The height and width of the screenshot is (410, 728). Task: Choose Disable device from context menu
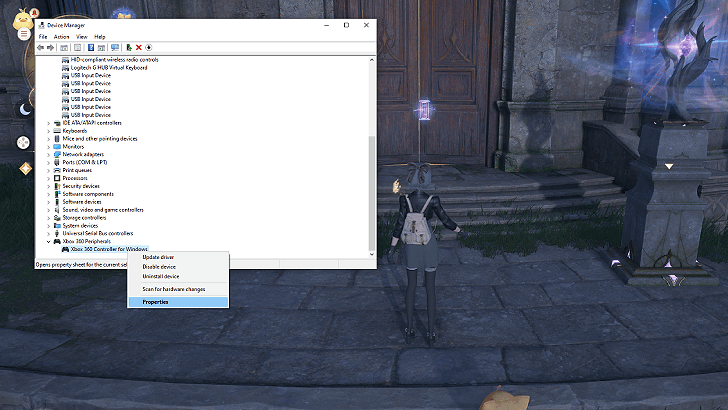[178, 267]
